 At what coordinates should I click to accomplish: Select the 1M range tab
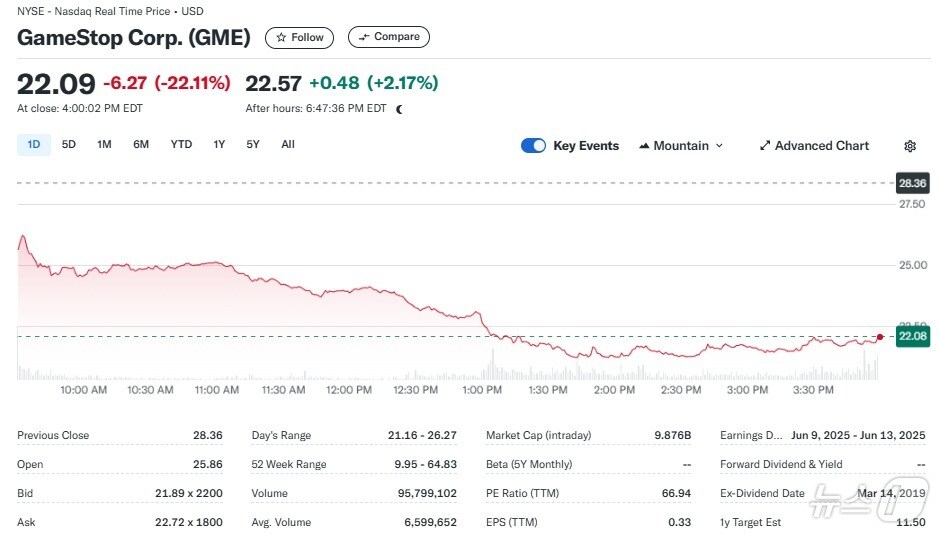pos(104,144)
